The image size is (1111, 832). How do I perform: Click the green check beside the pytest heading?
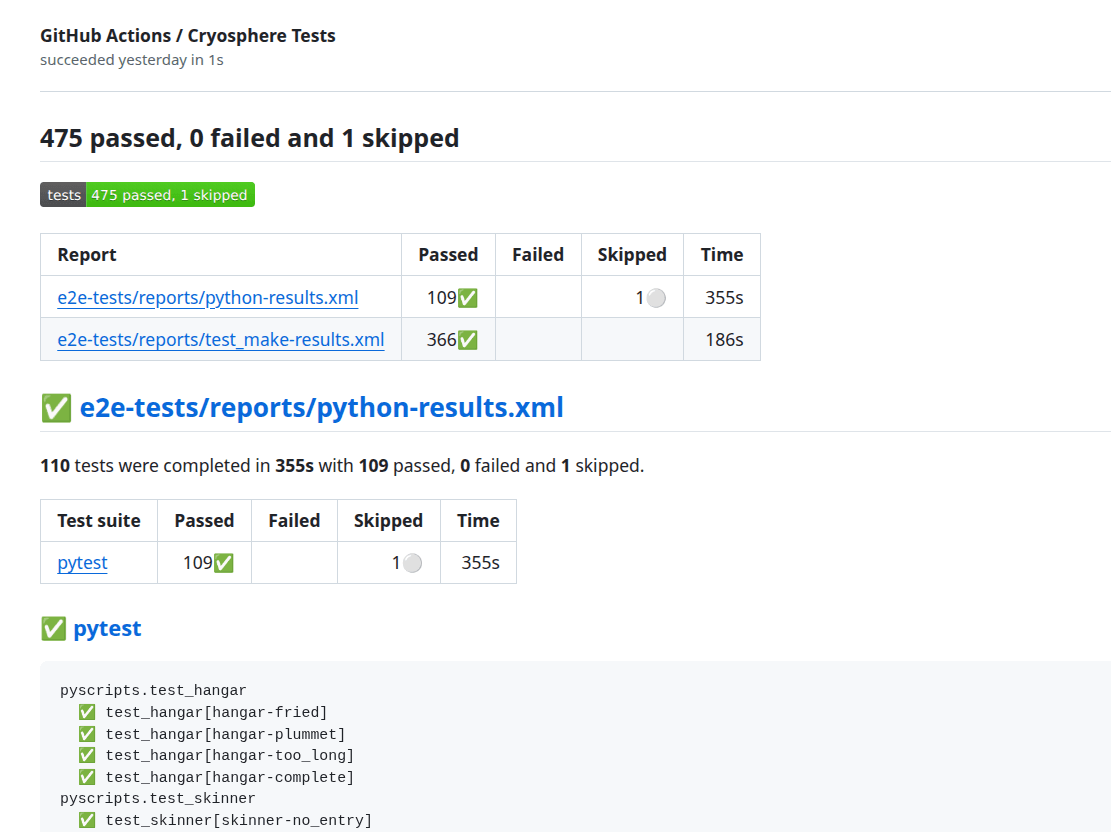coord(53,628)
